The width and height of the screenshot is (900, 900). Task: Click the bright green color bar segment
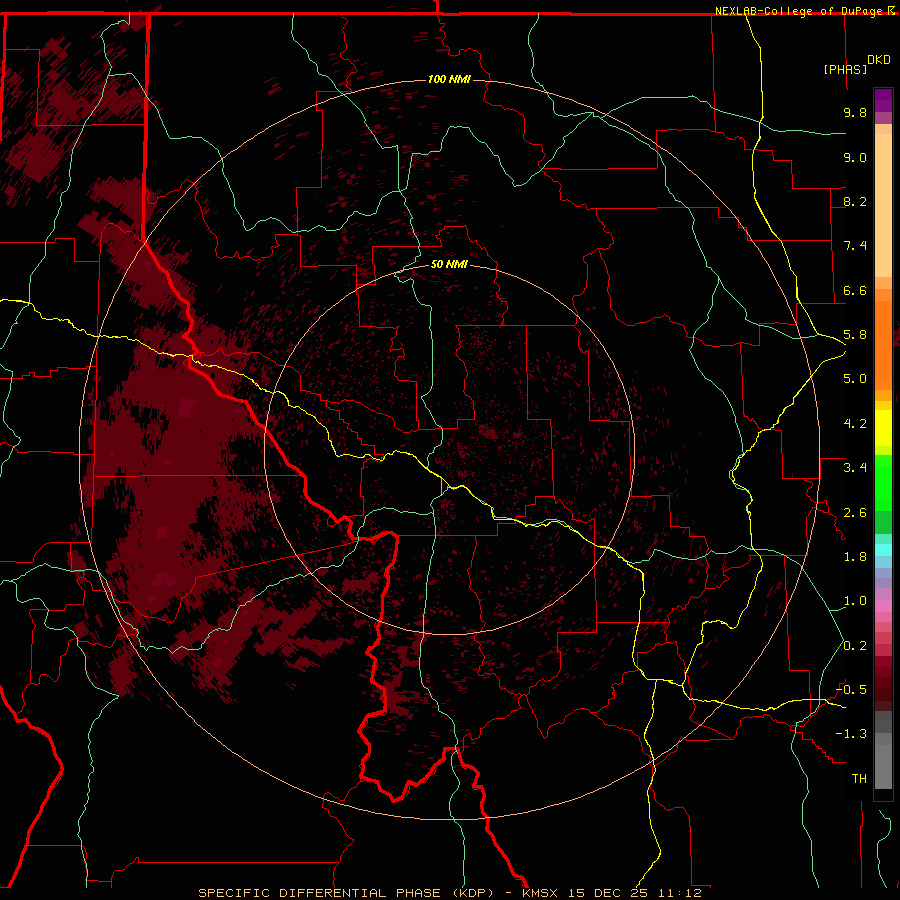point(883,483)
